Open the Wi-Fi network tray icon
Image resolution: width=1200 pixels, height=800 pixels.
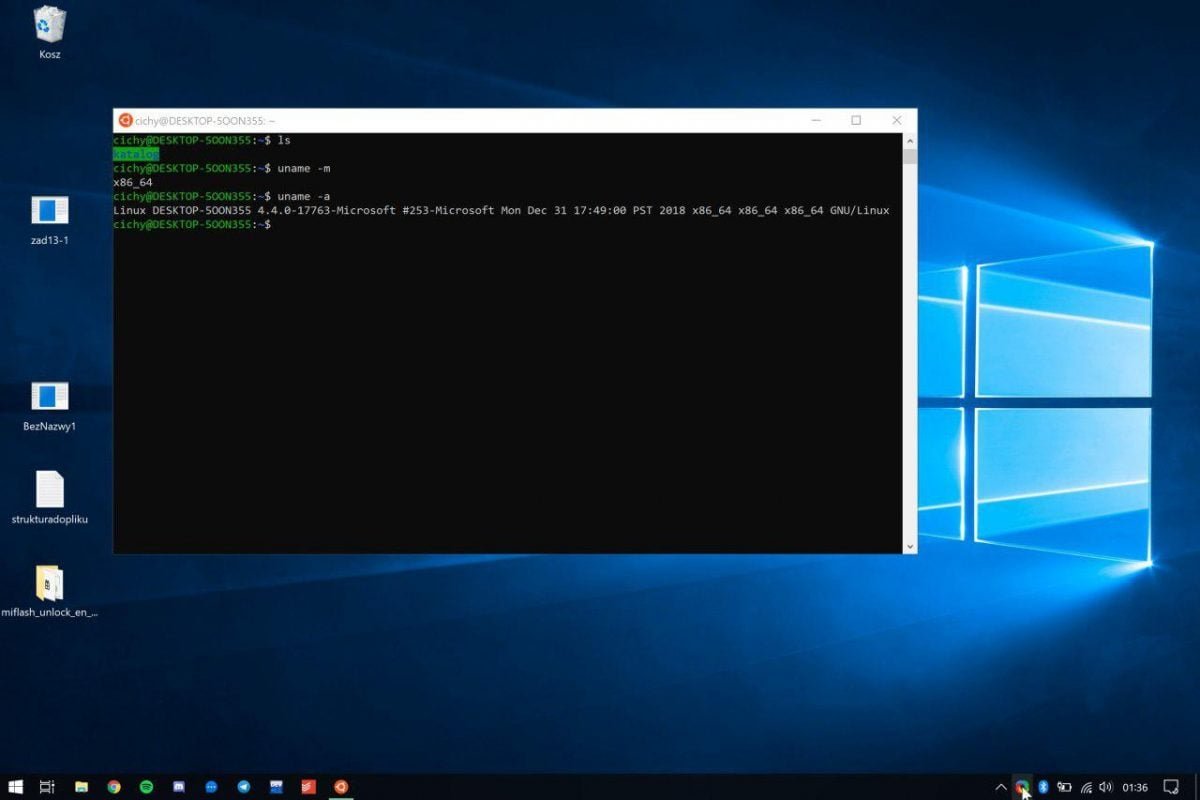[1086, 787]
